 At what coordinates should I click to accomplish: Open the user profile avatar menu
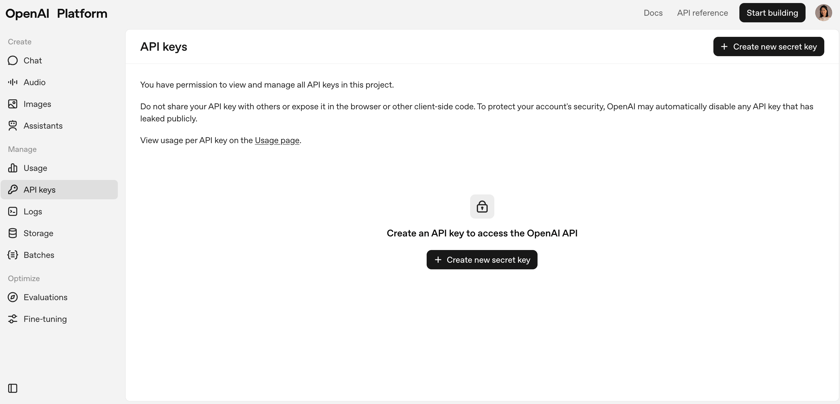point(823,13)
